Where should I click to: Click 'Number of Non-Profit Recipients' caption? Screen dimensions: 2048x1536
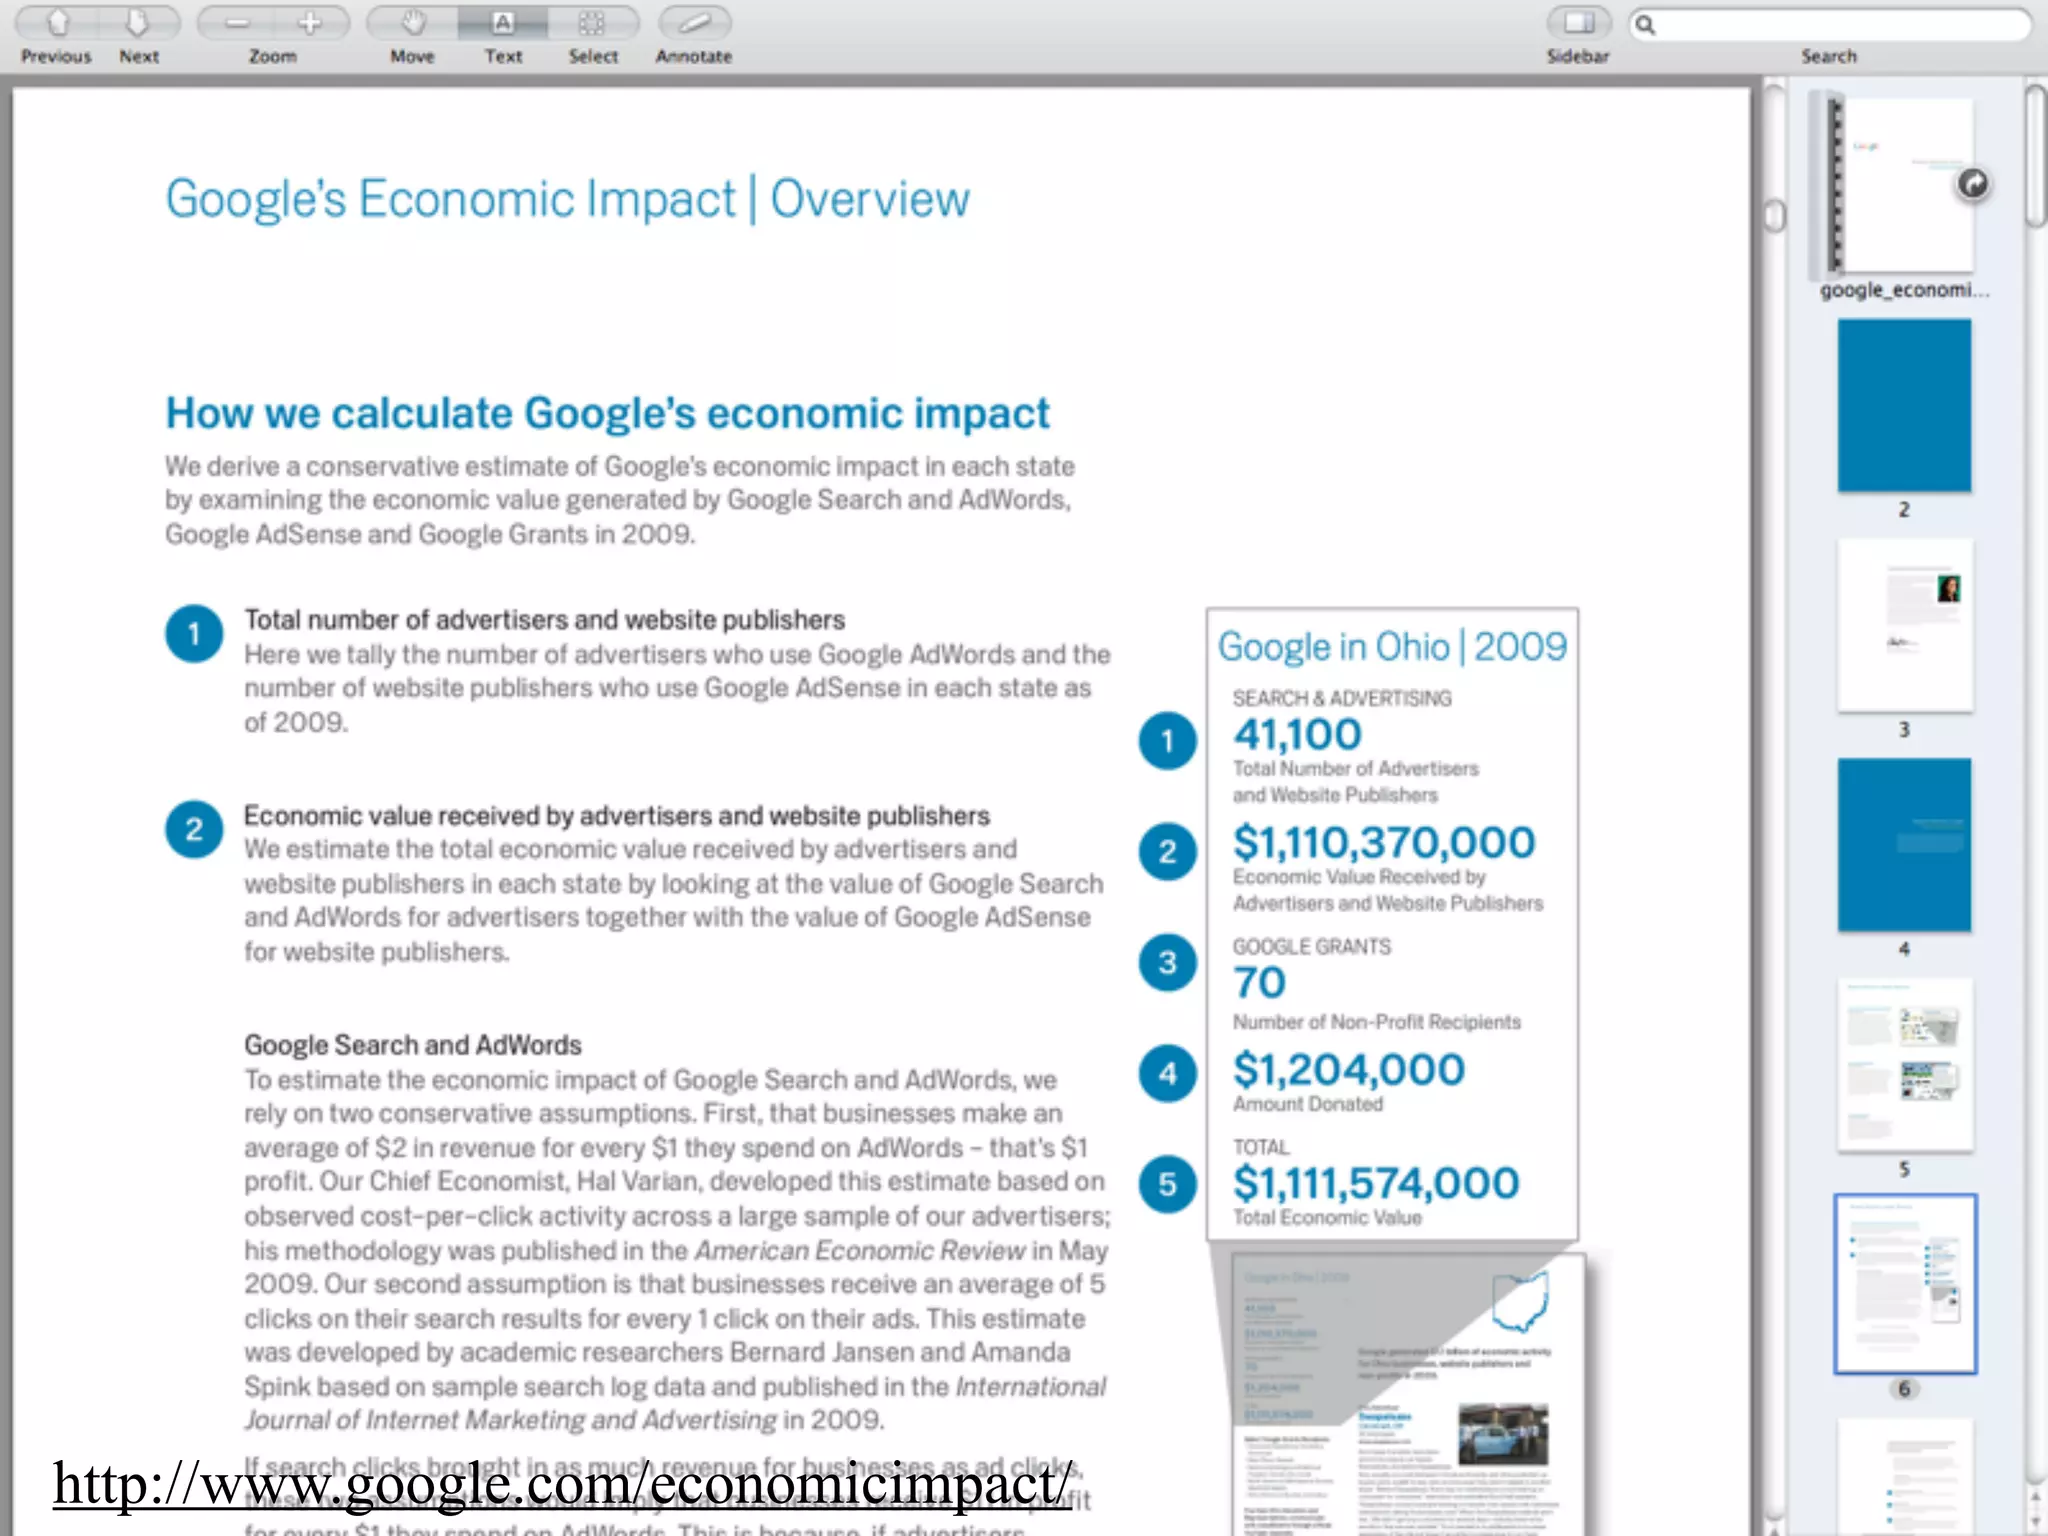(1376, 1022)
